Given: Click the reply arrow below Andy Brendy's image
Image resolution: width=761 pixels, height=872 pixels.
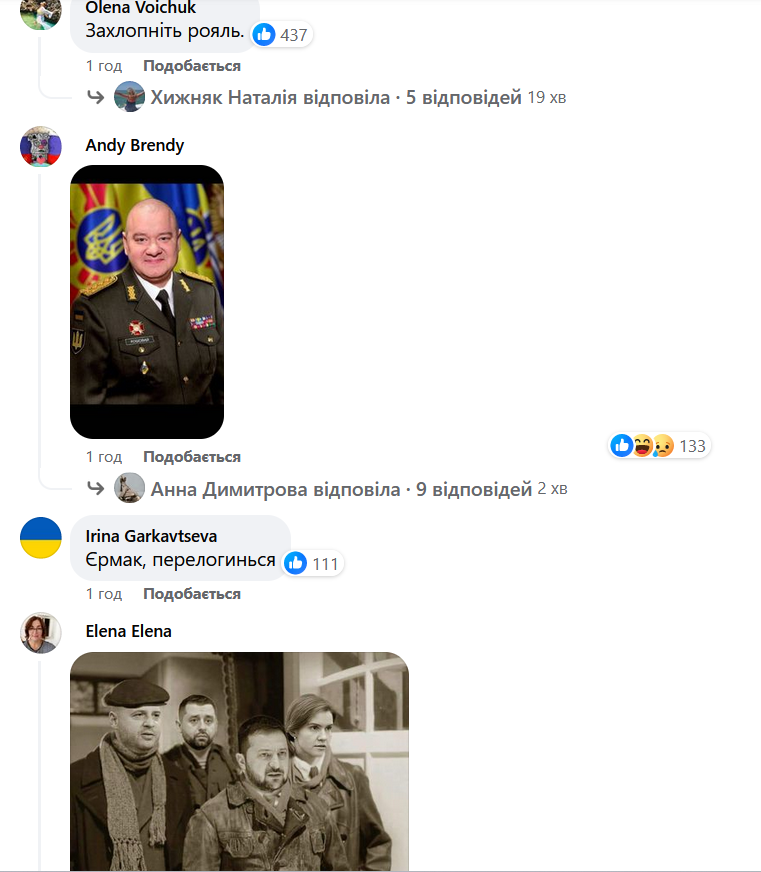Looking at the screenshot, I should point(96,488).
